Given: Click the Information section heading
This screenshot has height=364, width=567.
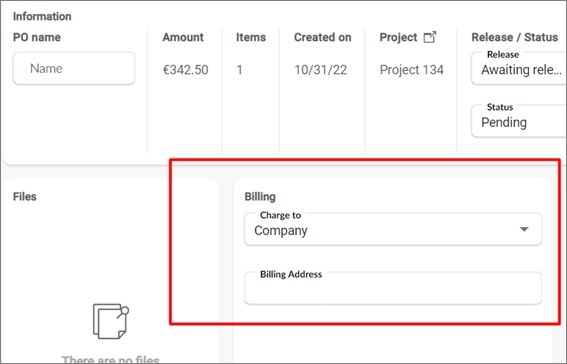Looking at the screenshot, I should pyautogui.click(x=42, y=16).
